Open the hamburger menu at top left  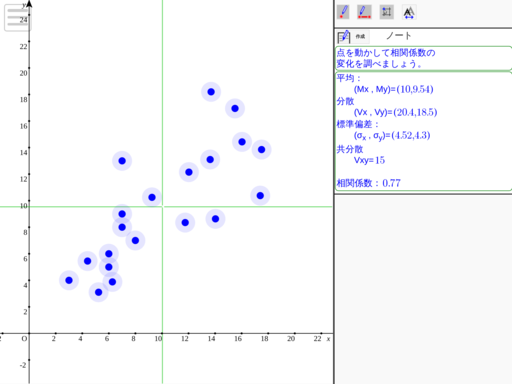coord(18,17)
